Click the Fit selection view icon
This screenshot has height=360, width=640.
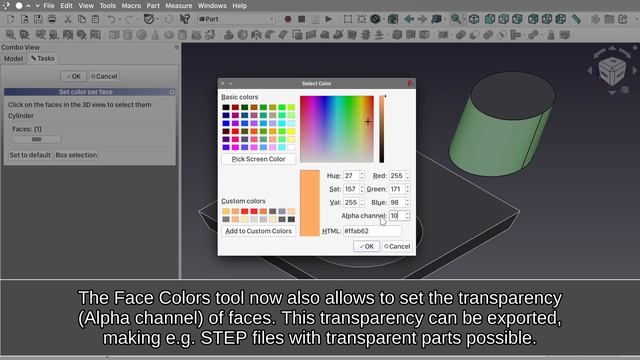[361, 19]
